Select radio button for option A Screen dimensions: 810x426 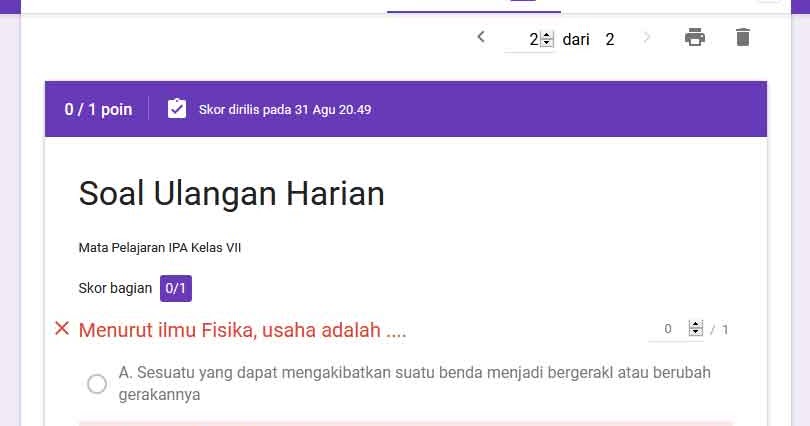click(x=97, y=384)
